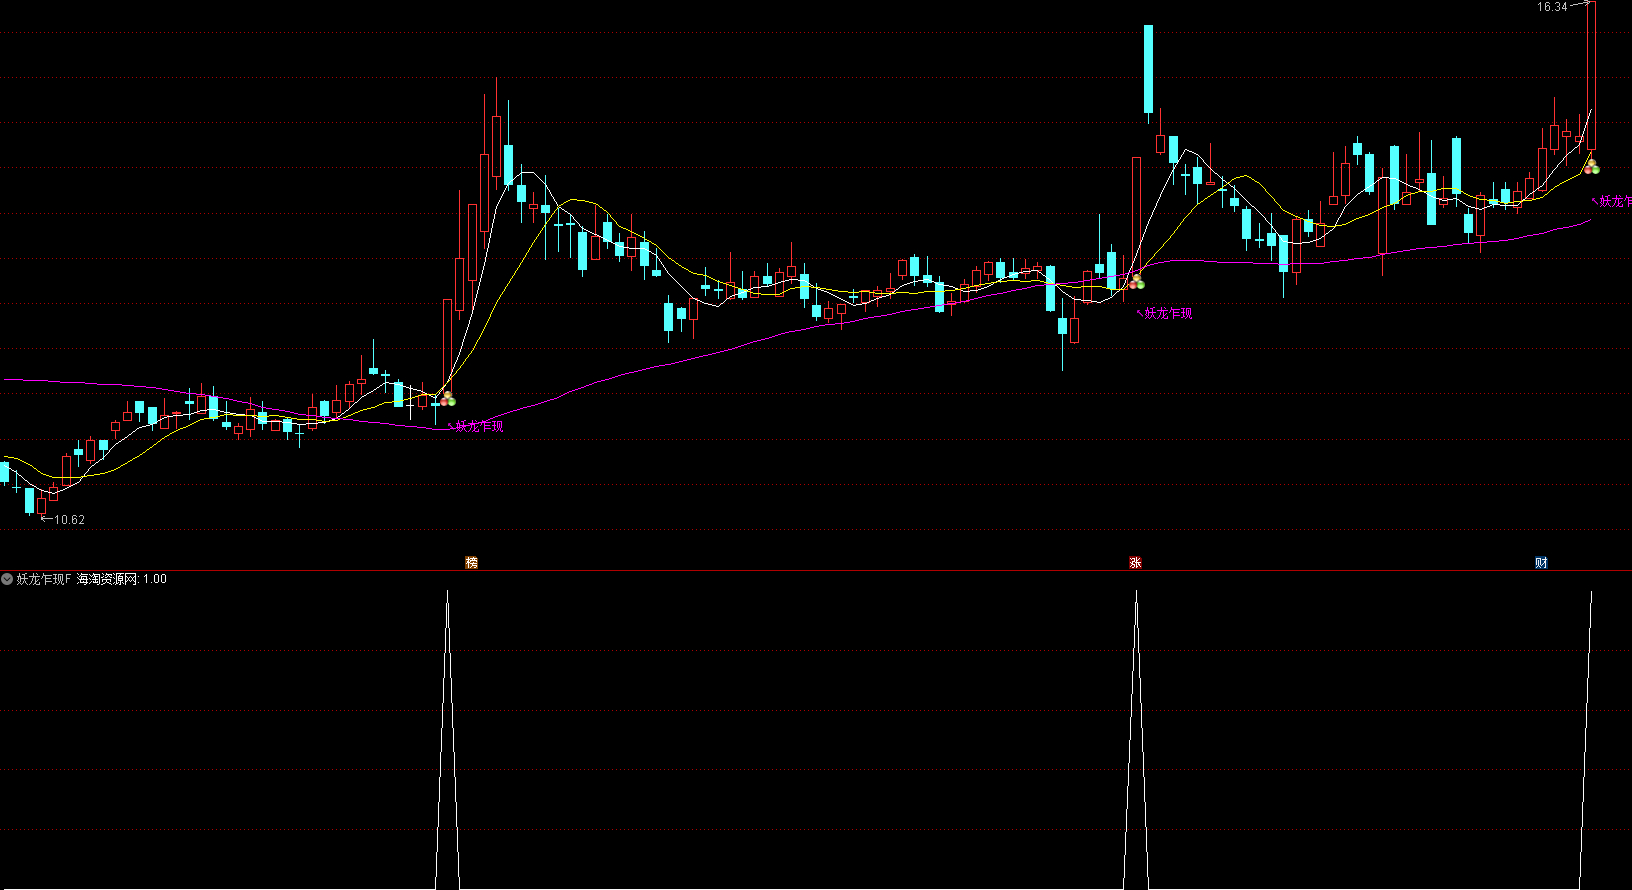Click the 10.62 lowest price label

pyautogui.click(x=69, y=520)
